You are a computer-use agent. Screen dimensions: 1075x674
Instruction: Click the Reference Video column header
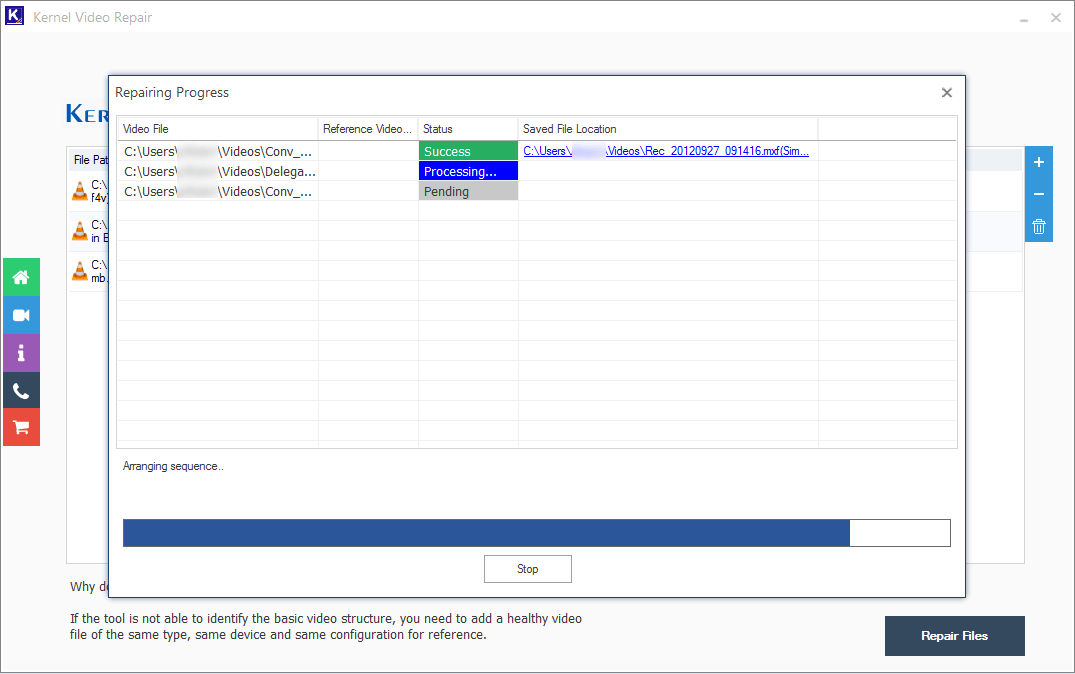[x=368, y=129]
